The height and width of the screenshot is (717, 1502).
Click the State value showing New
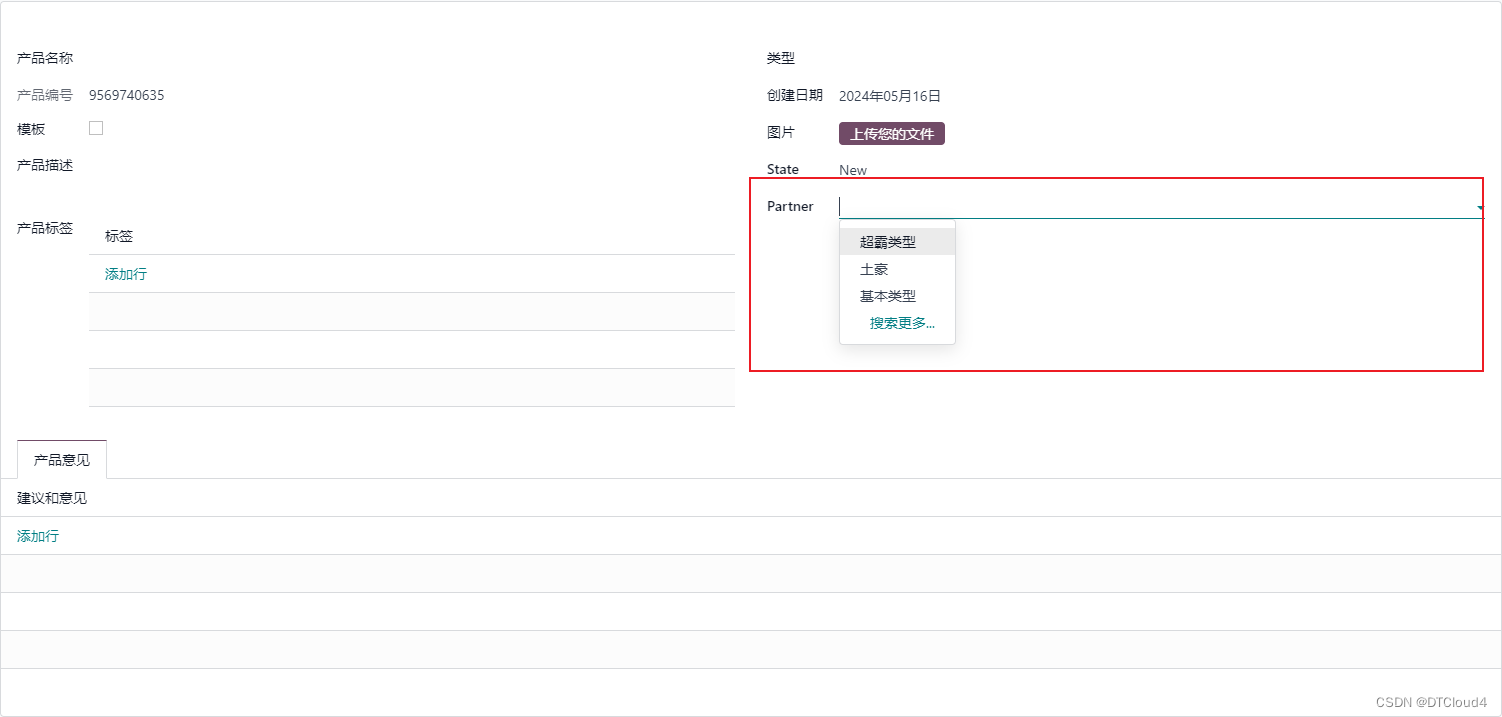(x=852, y=169)
